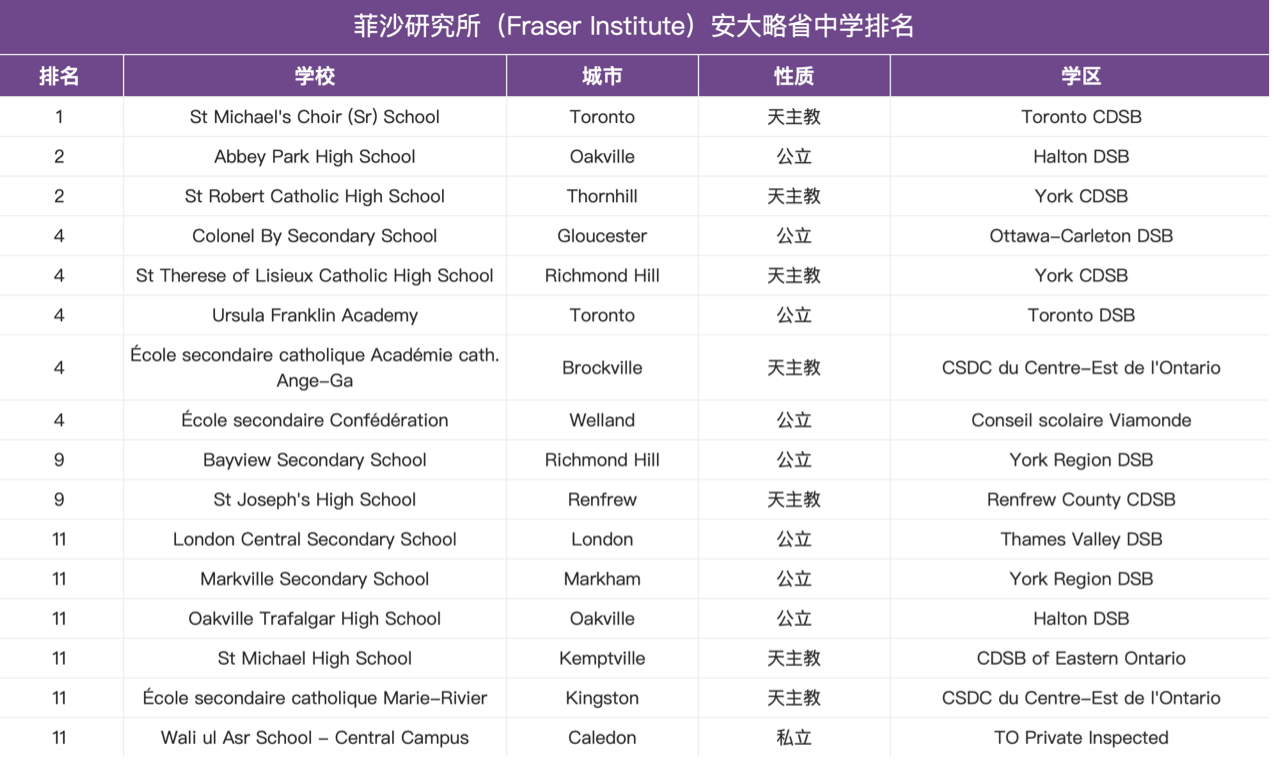Viewport: 1274px width, 760px height.
Task: Click the table title mentioning Fraser Institute
Action: point(635,26)
